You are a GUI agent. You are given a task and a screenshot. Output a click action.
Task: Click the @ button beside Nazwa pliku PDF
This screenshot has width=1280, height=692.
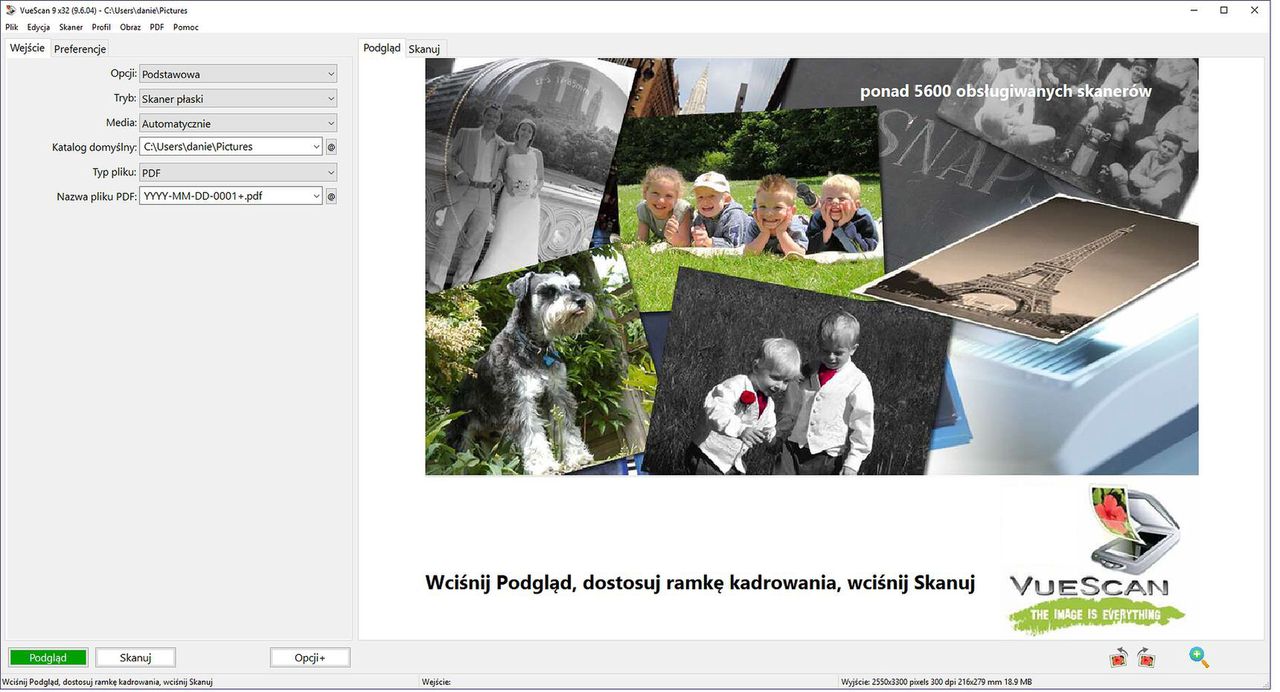point(331,197)
